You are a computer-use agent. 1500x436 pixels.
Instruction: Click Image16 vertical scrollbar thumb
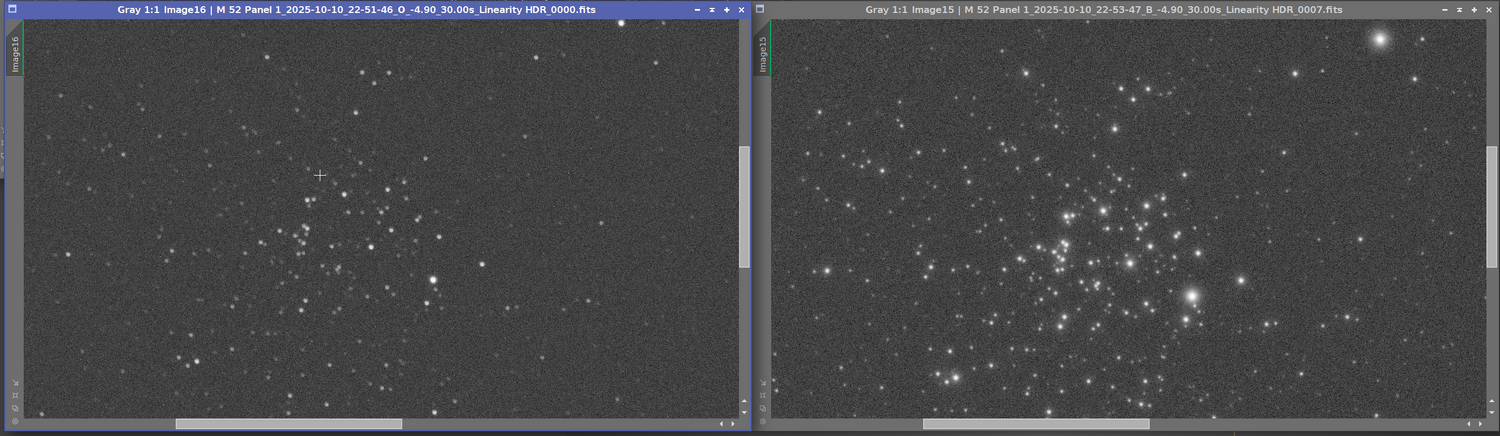click(744, 207)
